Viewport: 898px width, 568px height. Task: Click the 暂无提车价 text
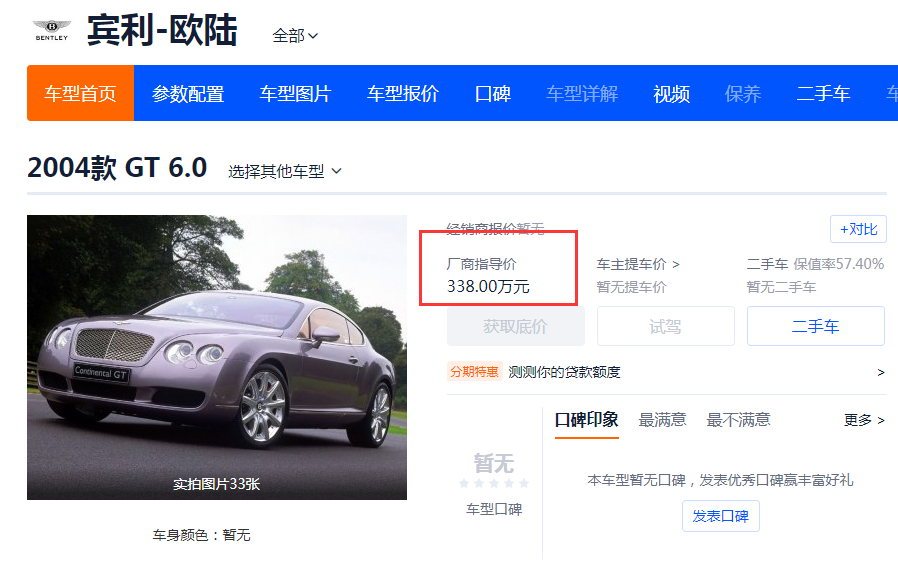click(x=632, y=287)
